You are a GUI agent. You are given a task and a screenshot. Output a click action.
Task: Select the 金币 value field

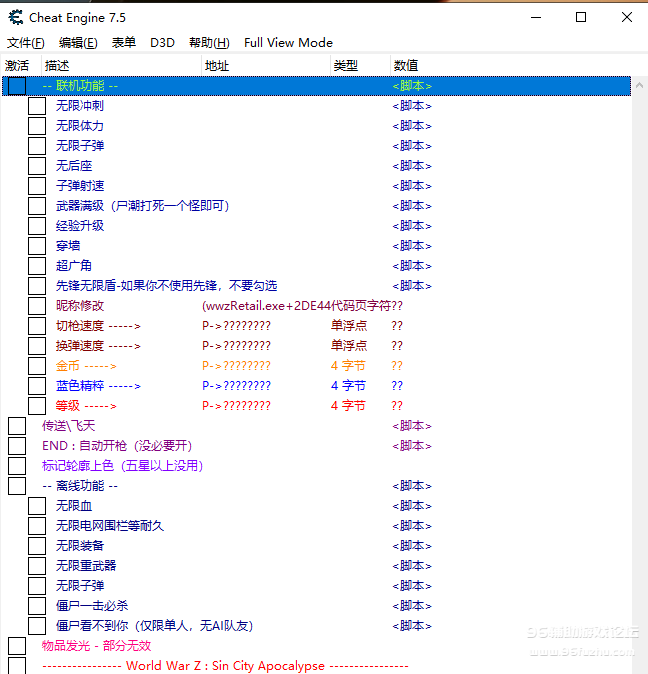click(x=397, y=366)
